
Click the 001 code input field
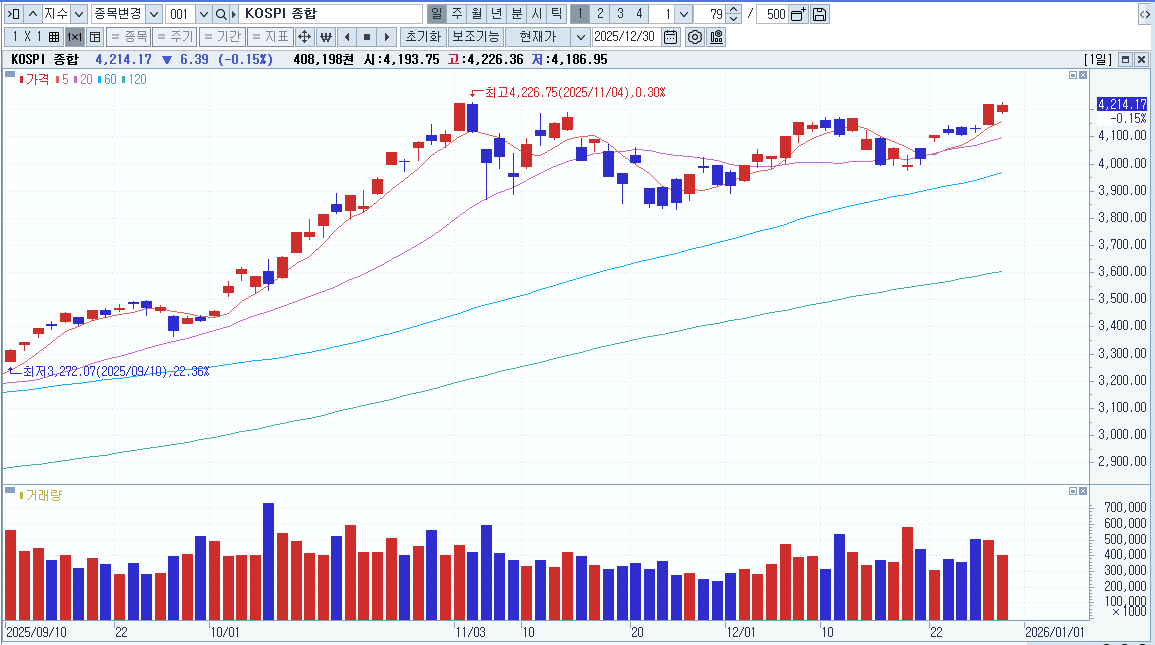[180, 14]
